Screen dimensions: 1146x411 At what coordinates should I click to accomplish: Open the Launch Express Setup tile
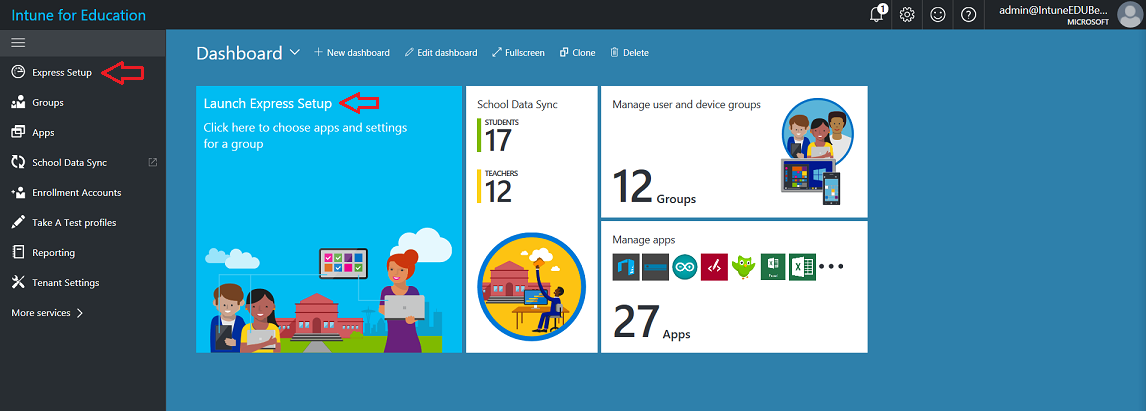(x=329, y=219)
